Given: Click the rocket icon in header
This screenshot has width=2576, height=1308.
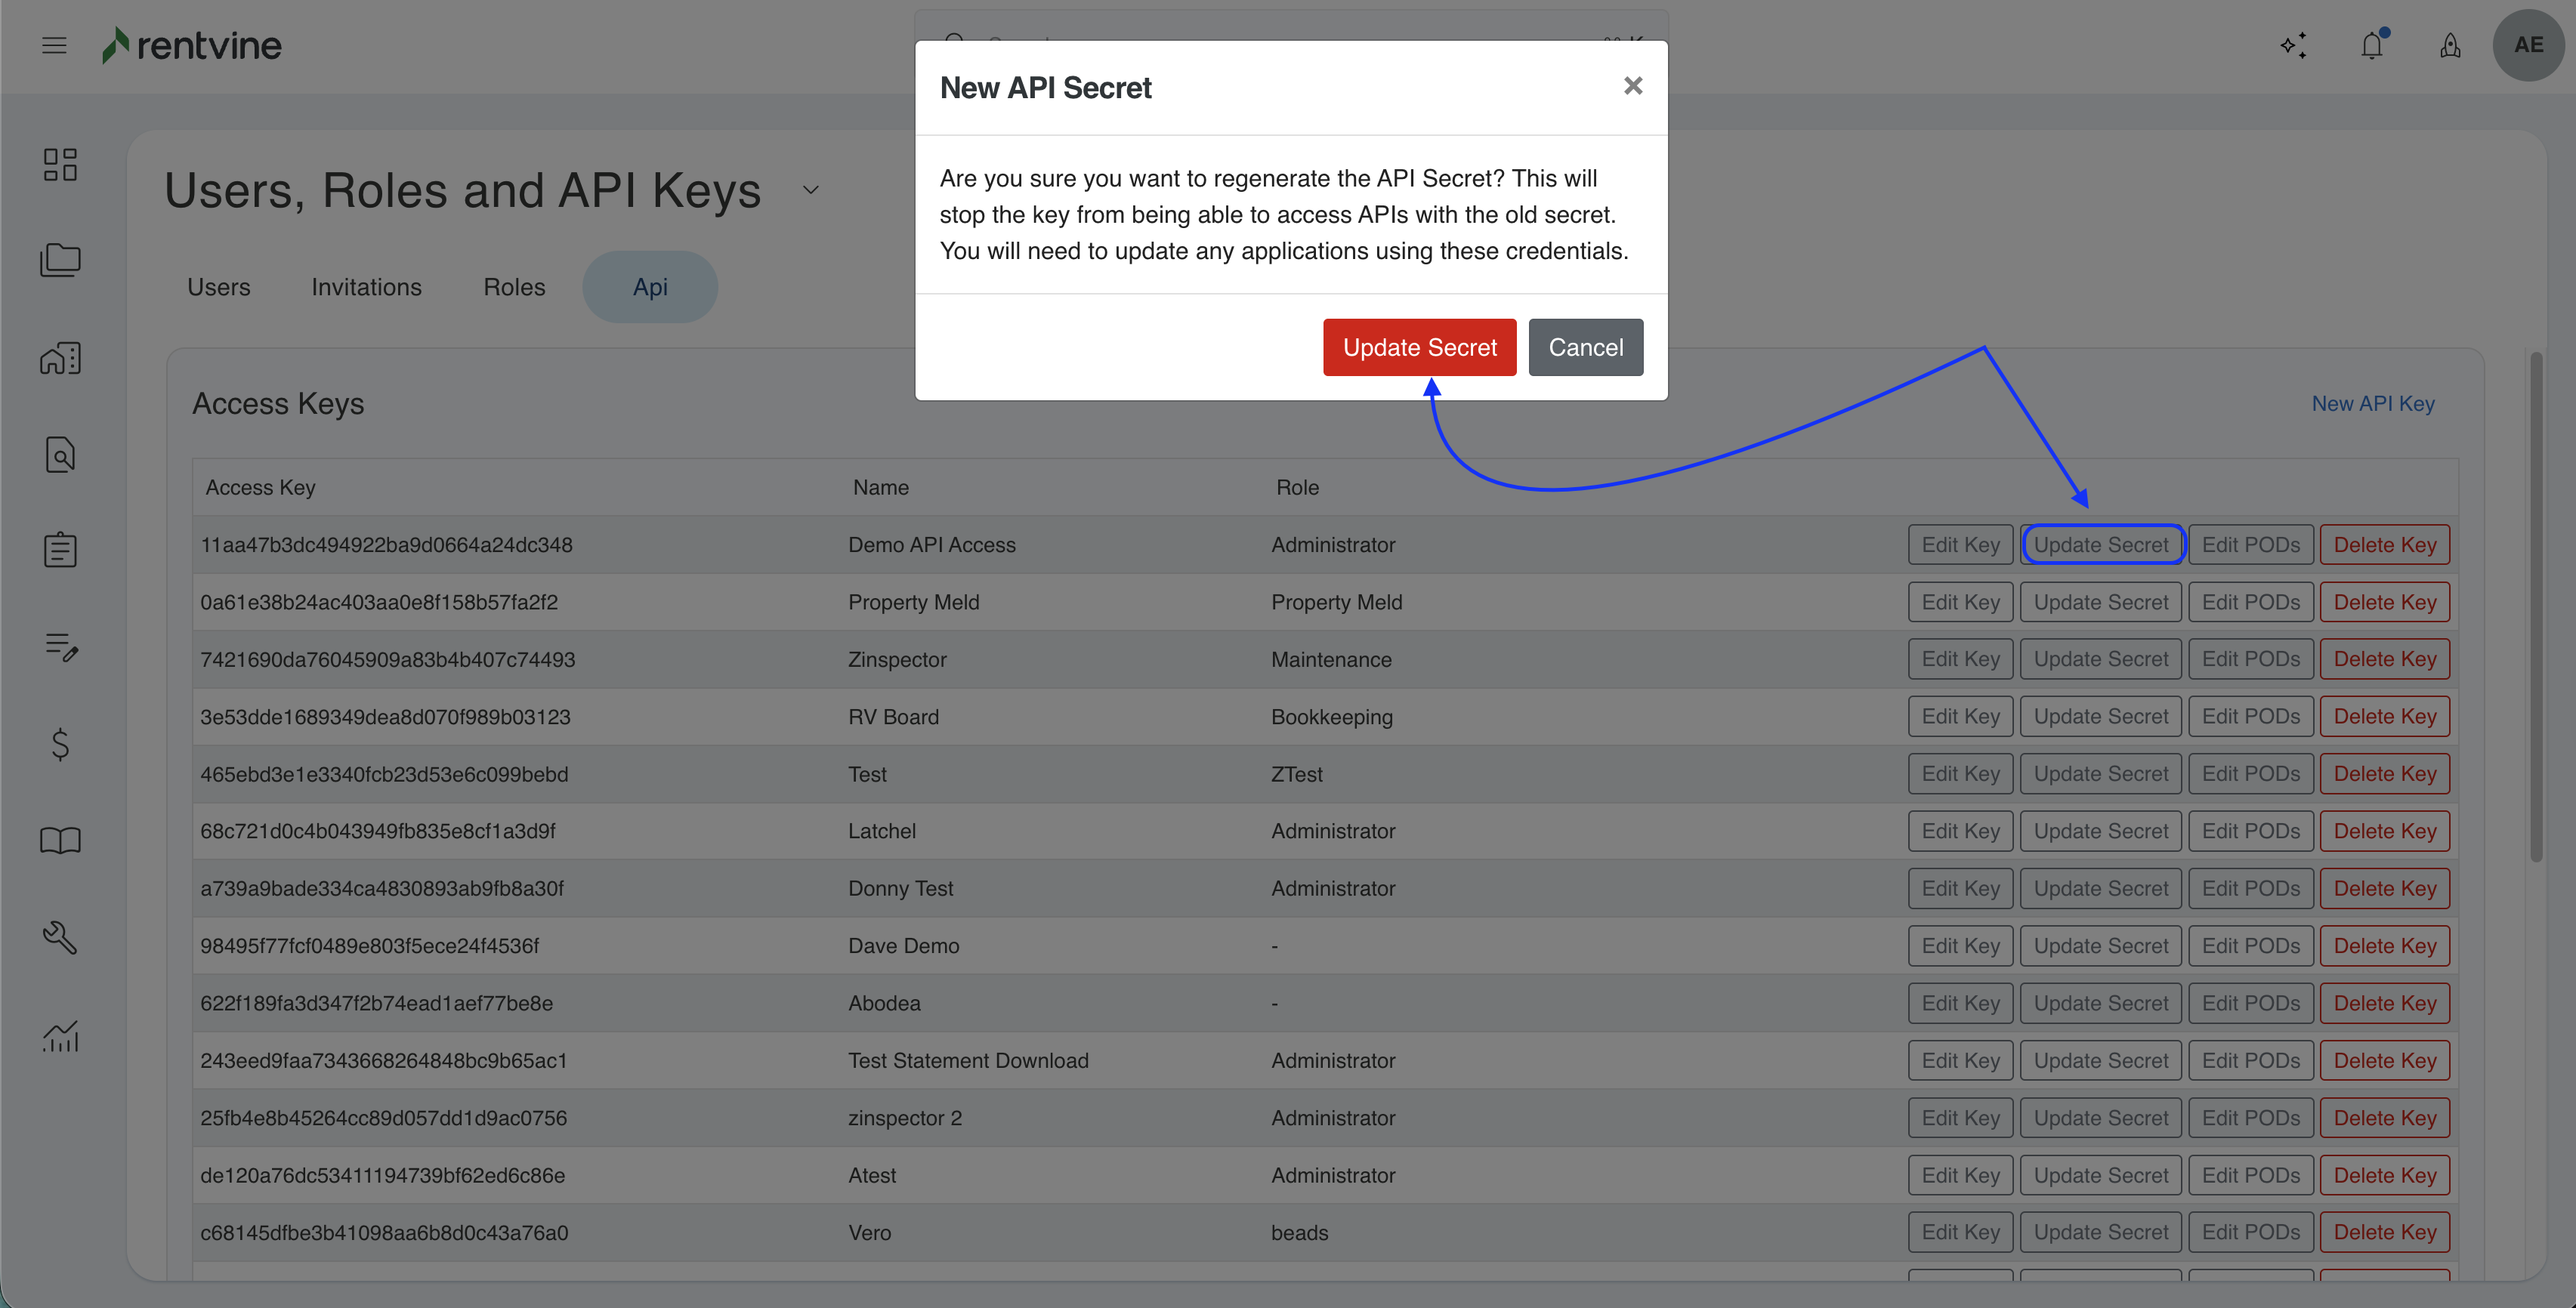Looking at the screenshot, I should click(2450, 45).
